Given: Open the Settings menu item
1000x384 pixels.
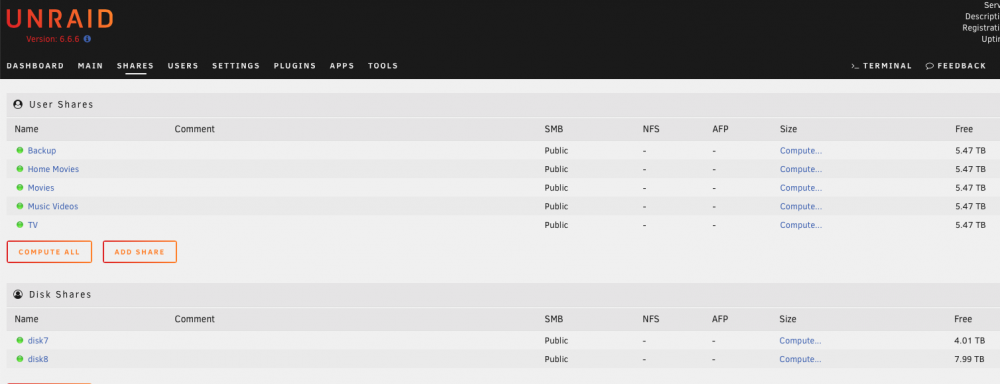Looking at the screenshot, I should click(x=236, y=66).
